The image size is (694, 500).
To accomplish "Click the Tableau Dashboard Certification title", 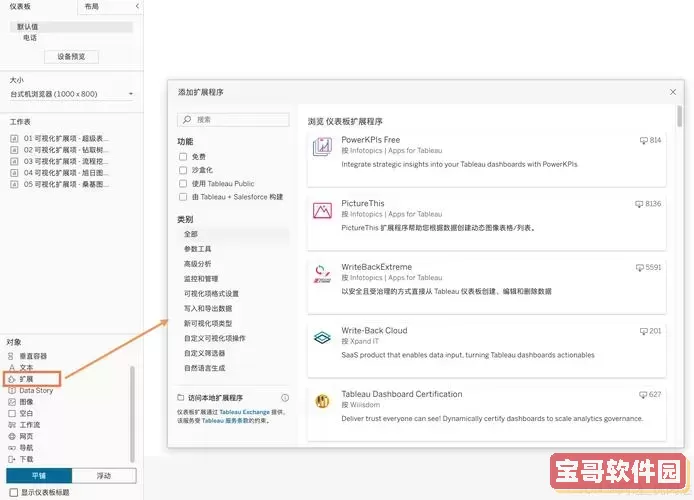I will [x=402, y=394].
